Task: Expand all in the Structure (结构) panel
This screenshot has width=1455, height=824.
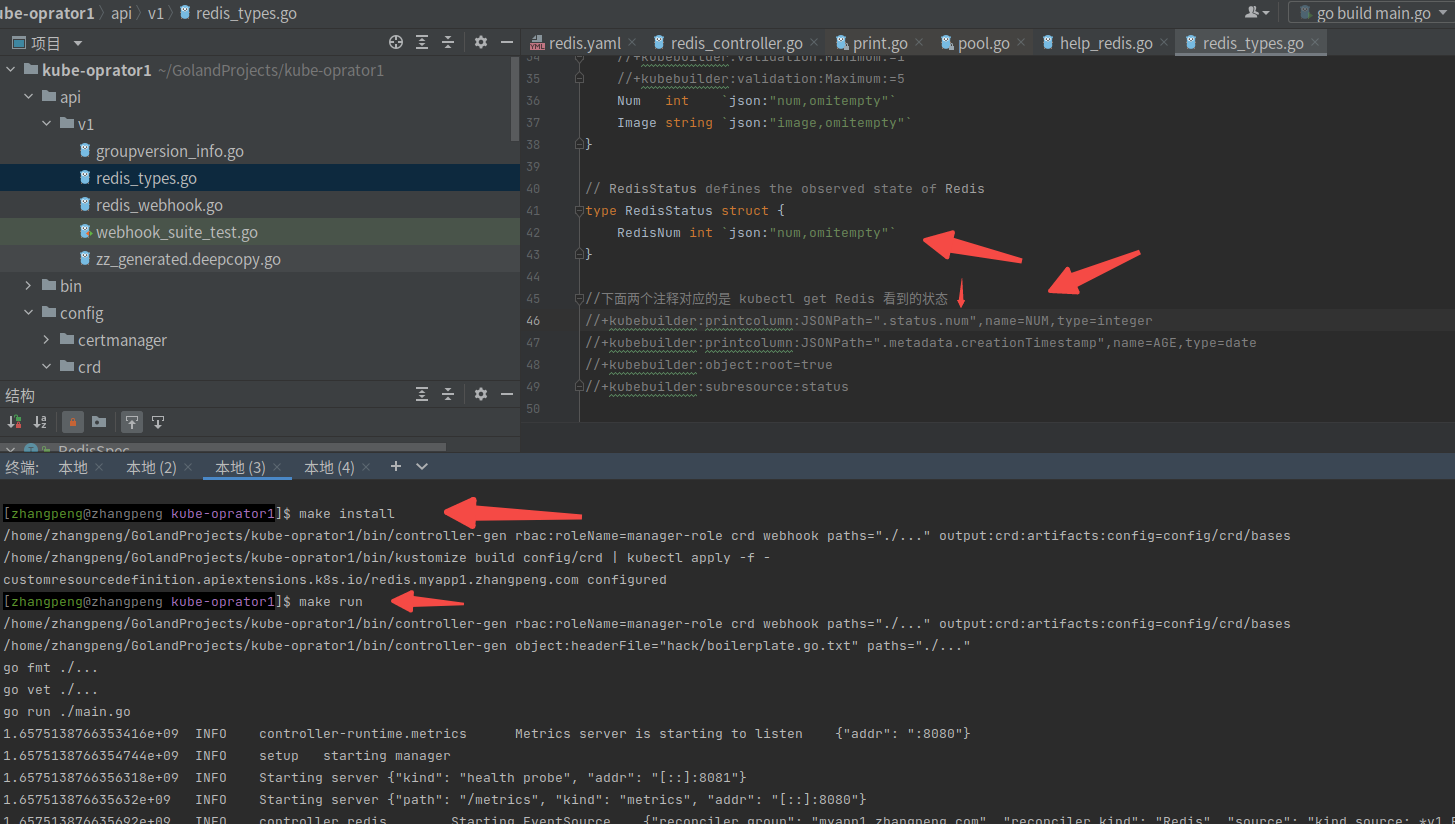Action: [x=422, y=394]
